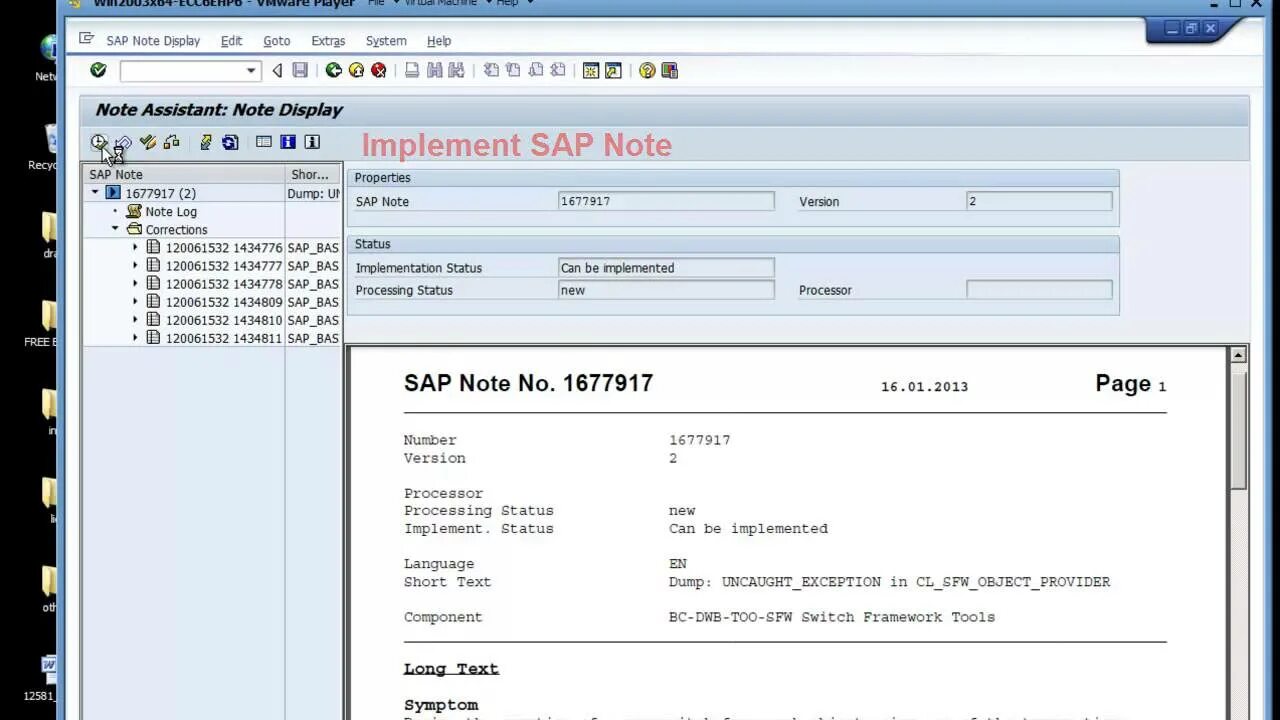Click the white Information icon
The image size is (1280, 720).
pyautogui.click(x=312, y=142)
